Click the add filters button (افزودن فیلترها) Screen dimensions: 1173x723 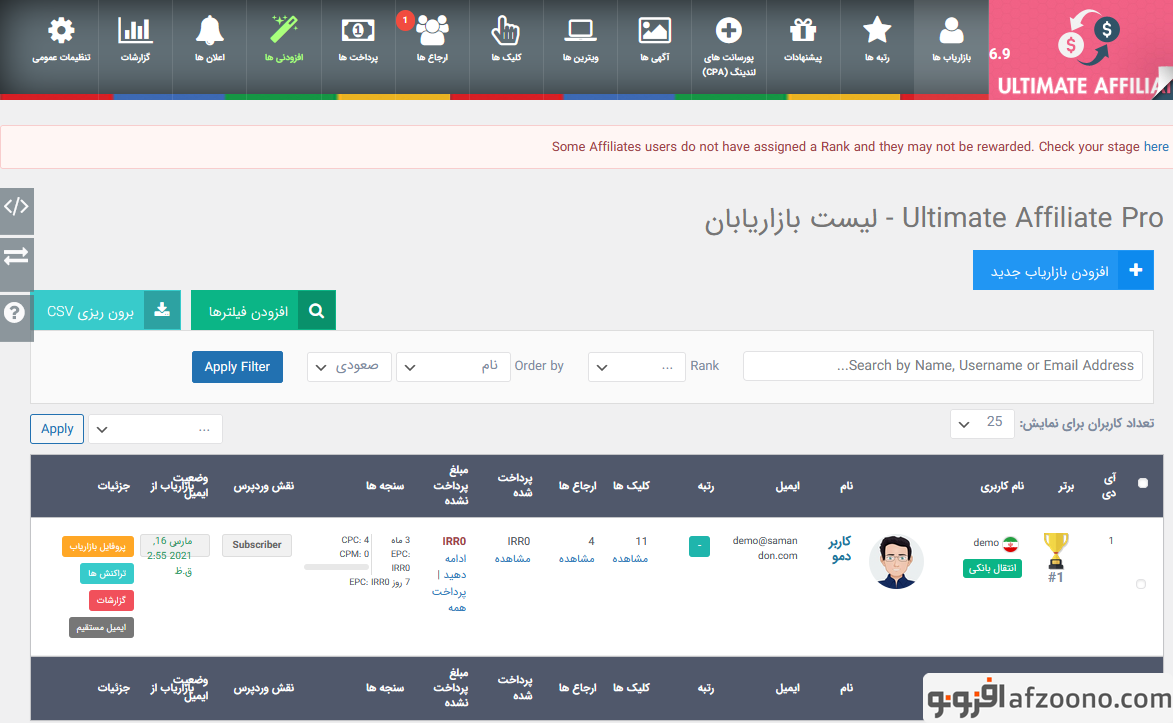(x=263, y=311)
